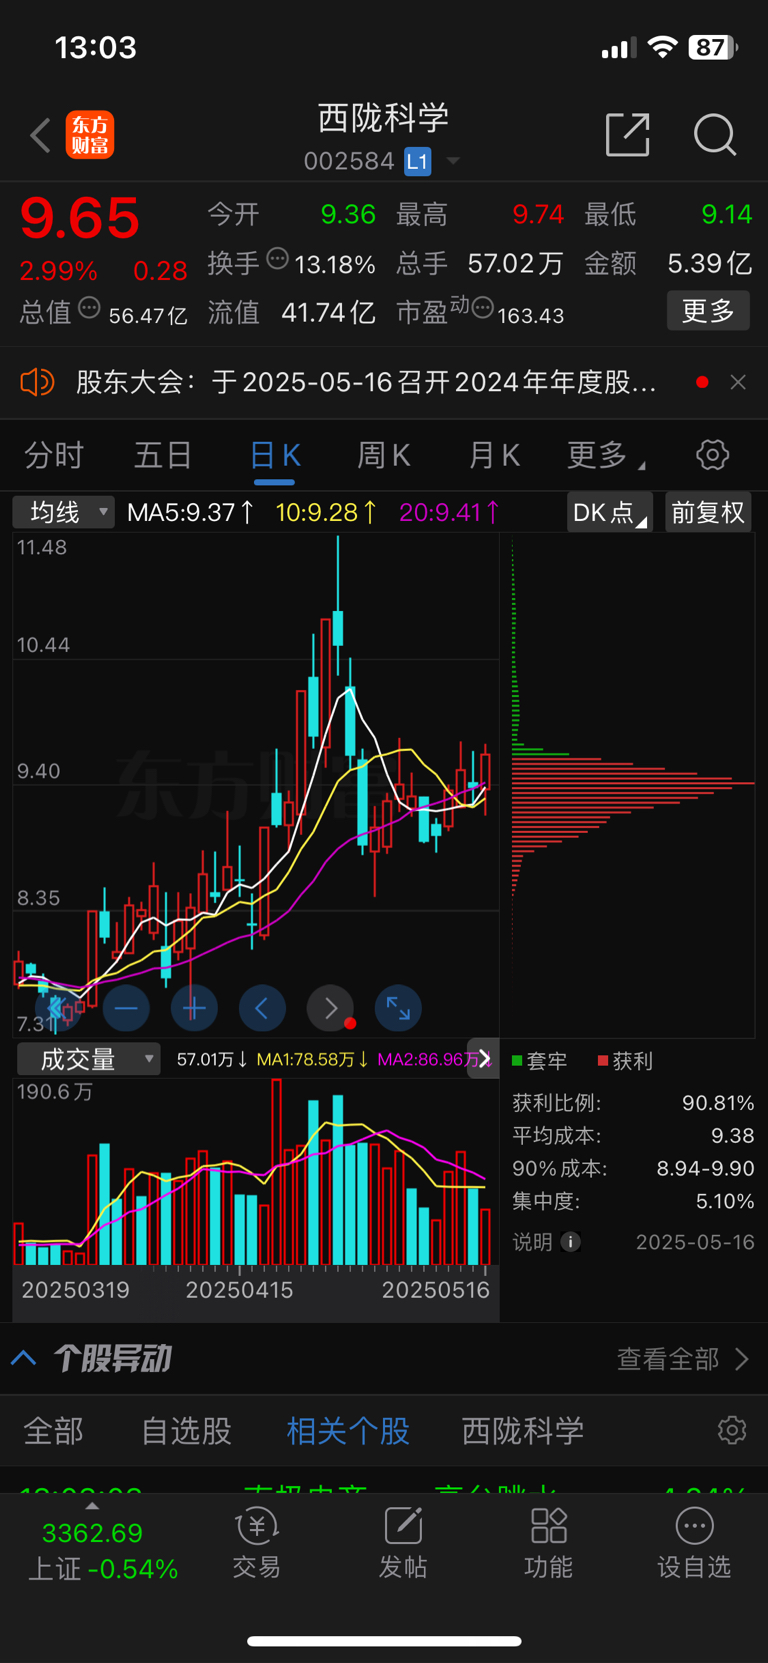This screenshot has width=768, height=1663.
Task: Tap the battery status indicator
Action: 713,47
